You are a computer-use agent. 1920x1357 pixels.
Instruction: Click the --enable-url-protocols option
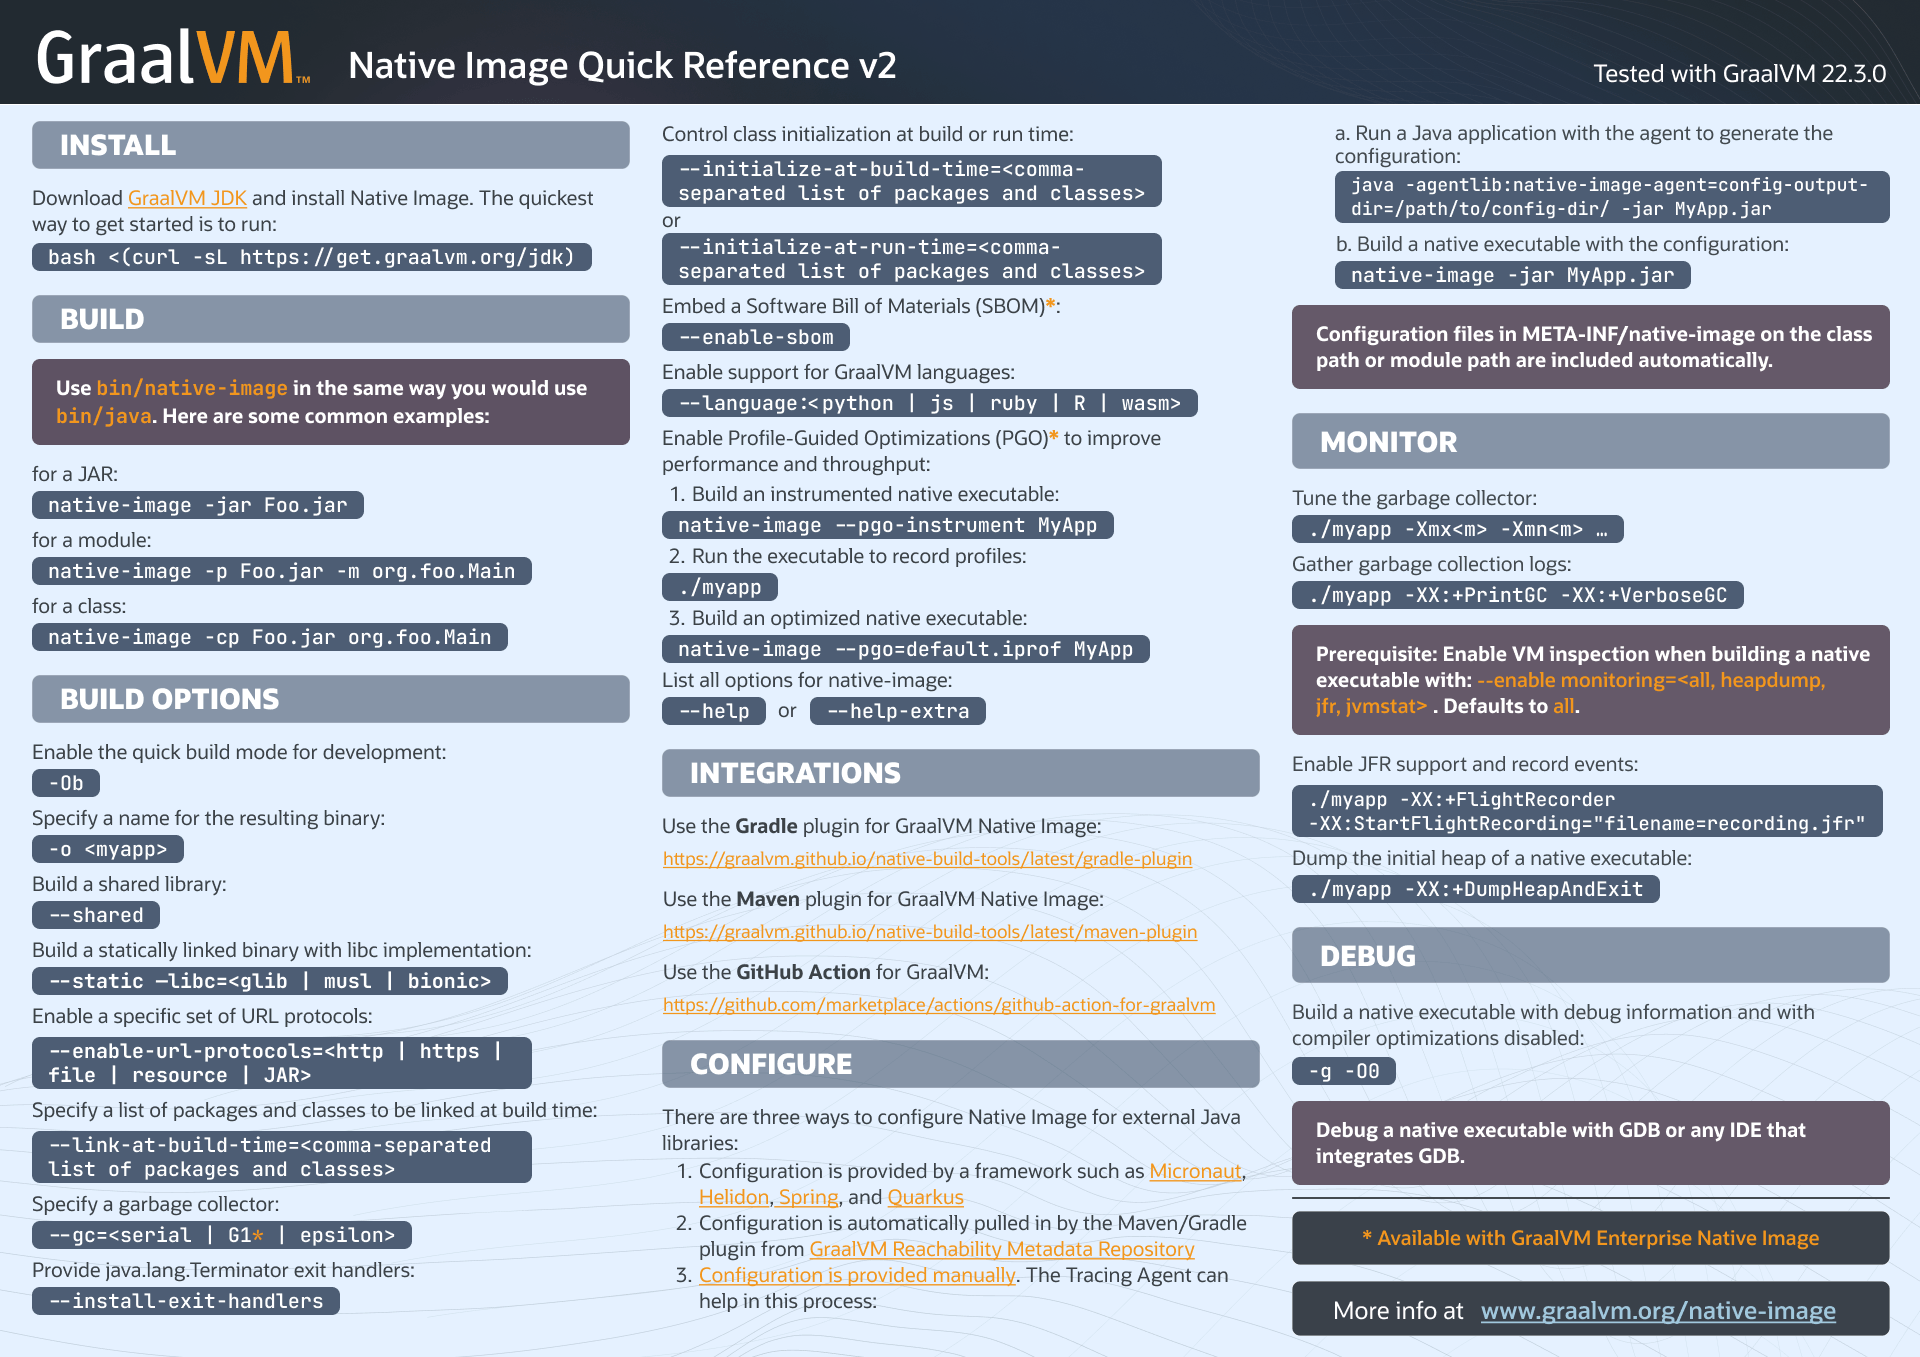[x=282, y=1063]
